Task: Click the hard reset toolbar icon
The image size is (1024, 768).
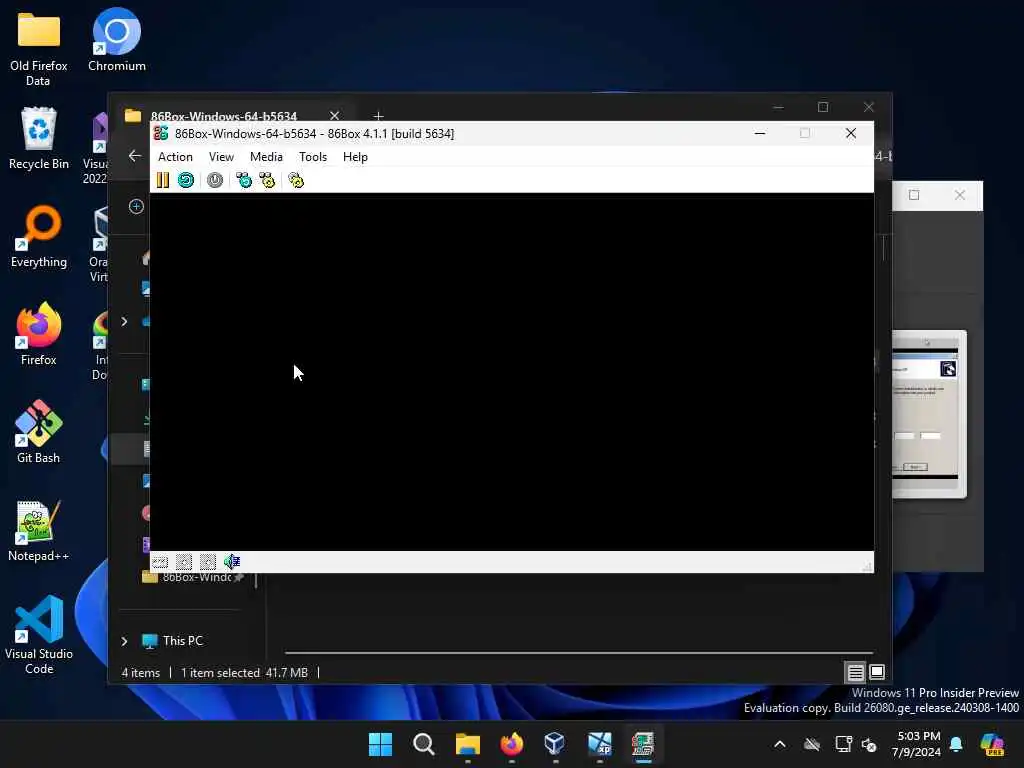Action: [x=186, y=180]
